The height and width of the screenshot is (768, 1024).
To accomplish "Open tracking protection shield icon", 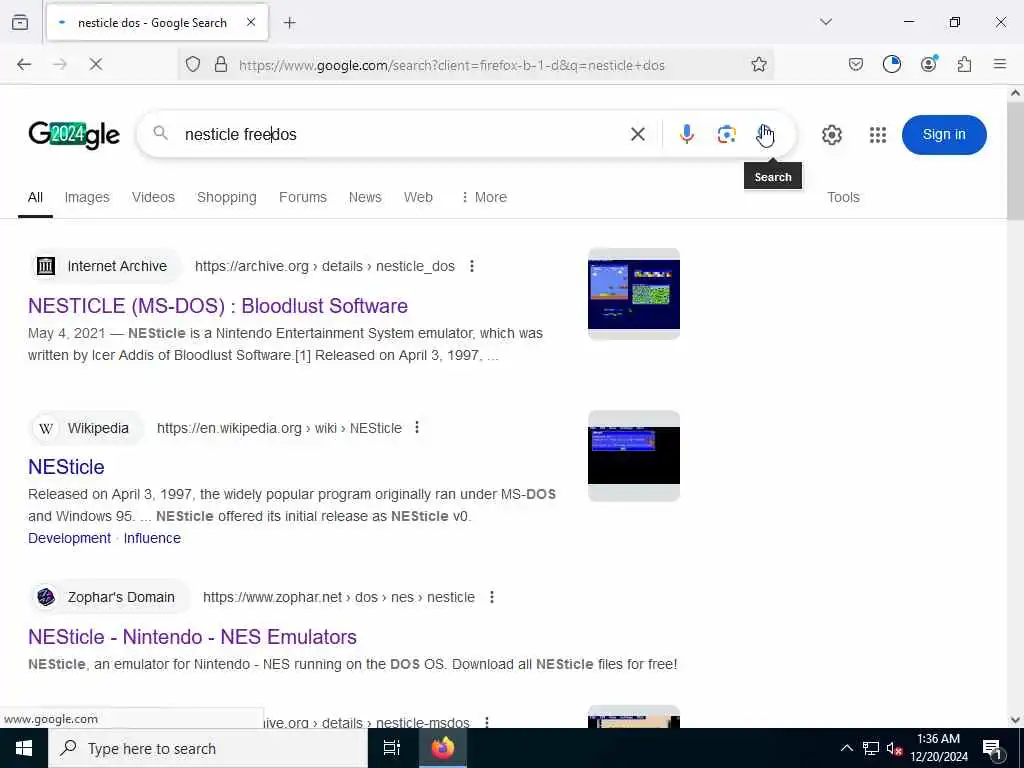I will tap(193, 64).
